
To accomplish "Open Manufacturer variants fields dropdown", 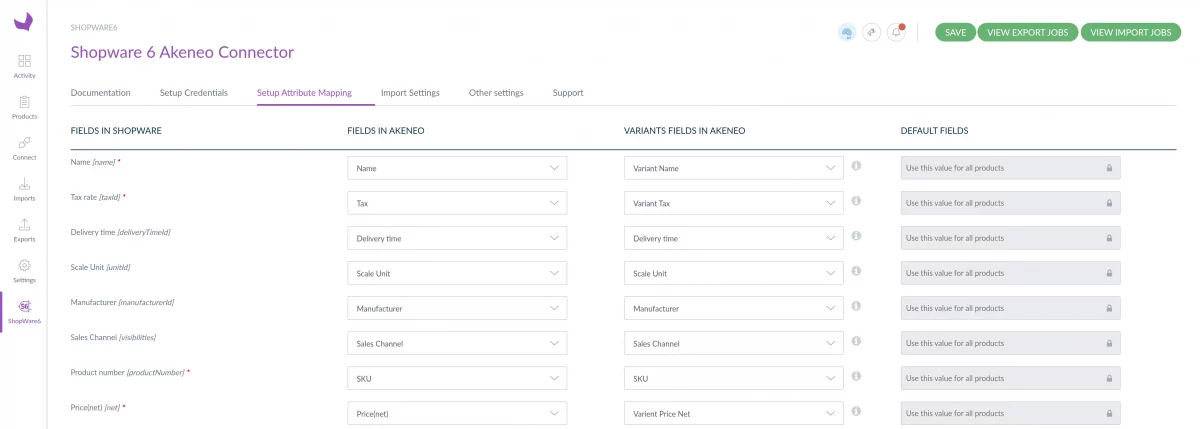I will pyautogui.click(x=734, y=308).
